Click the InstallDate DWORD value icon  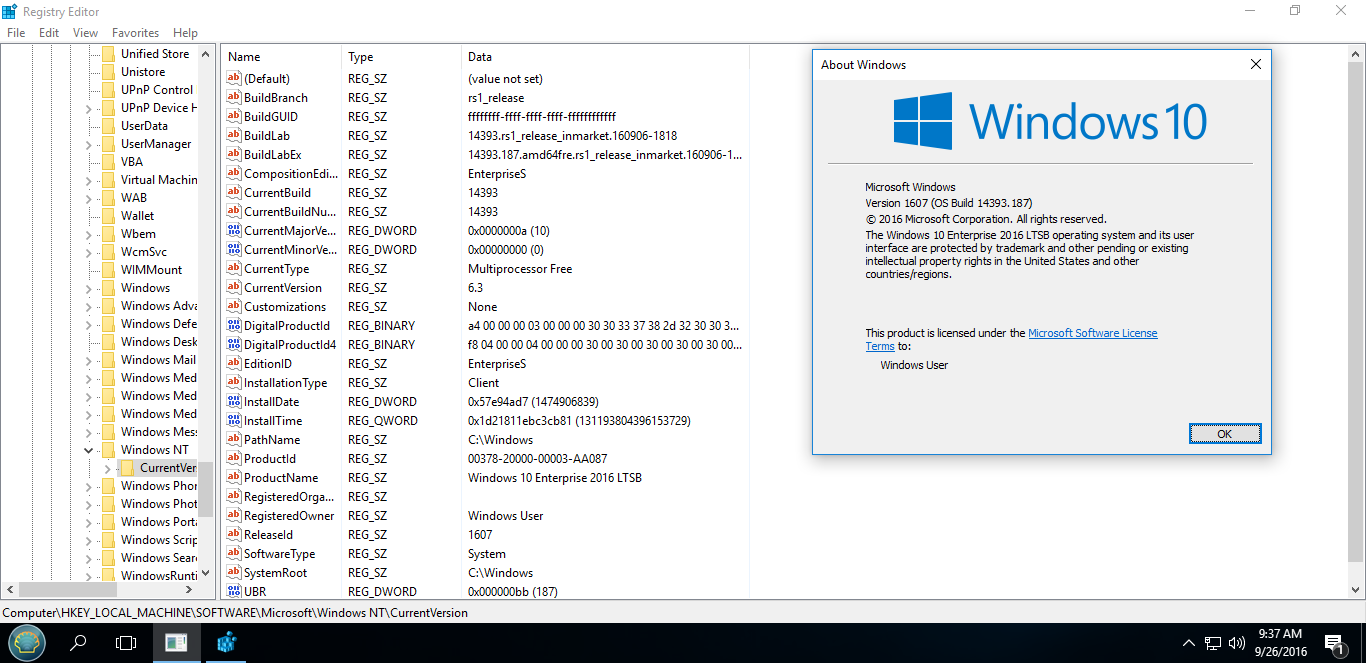click(233, 402)
